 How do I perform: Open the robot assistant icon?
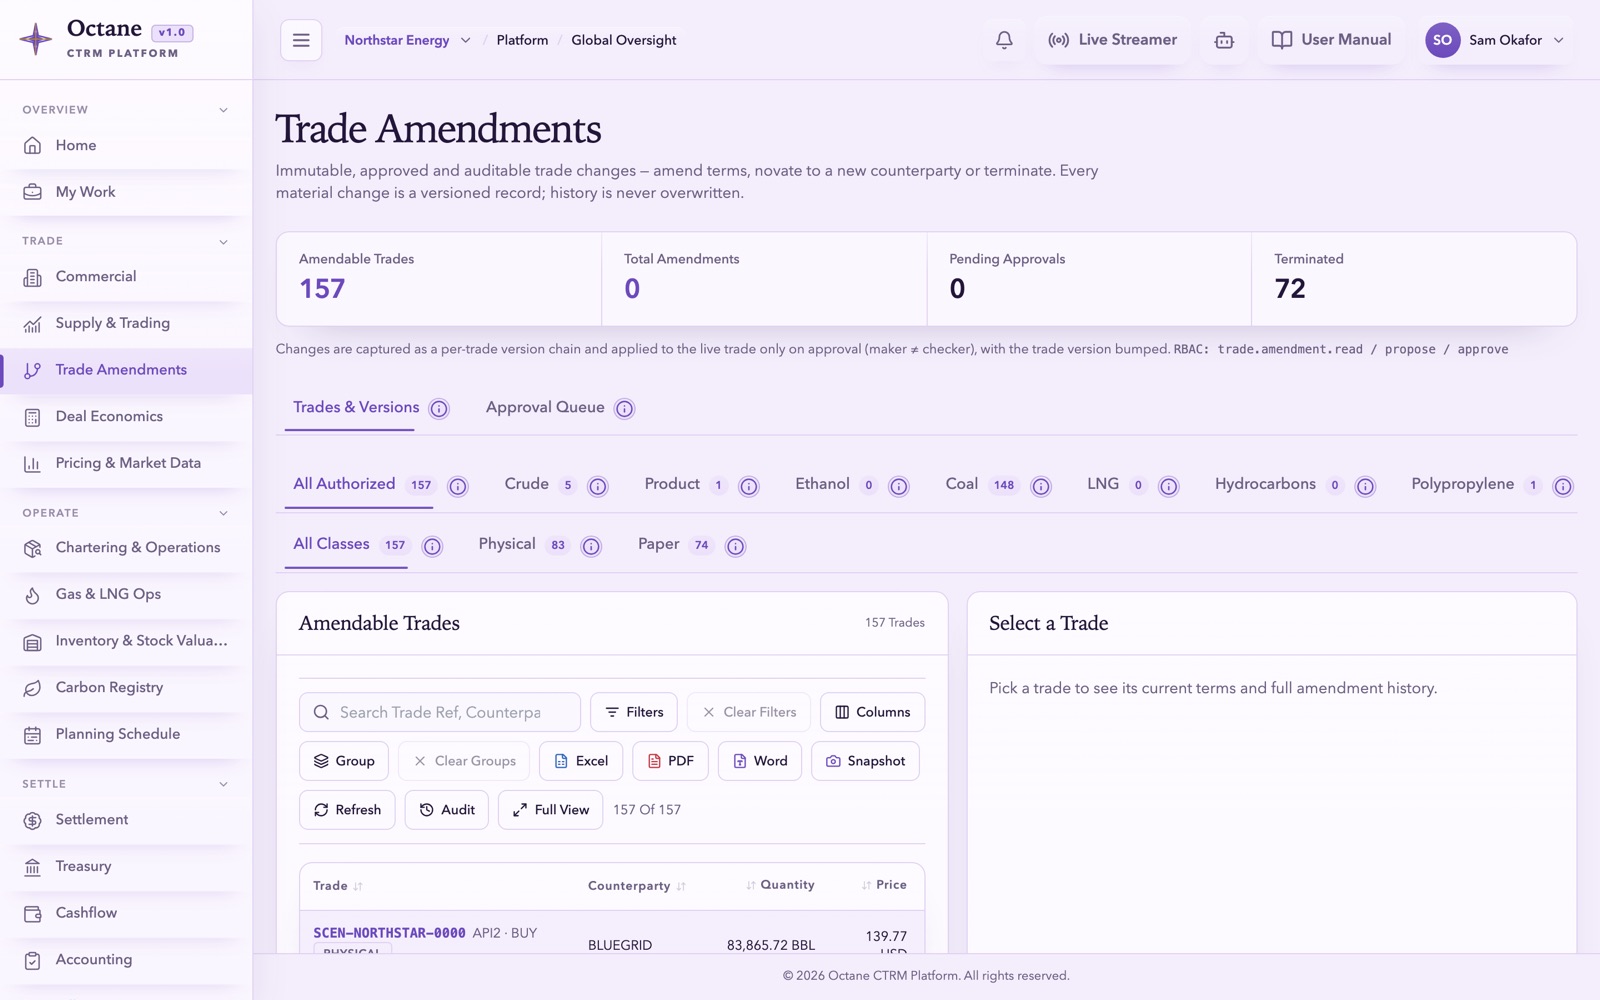(1224, 40)
